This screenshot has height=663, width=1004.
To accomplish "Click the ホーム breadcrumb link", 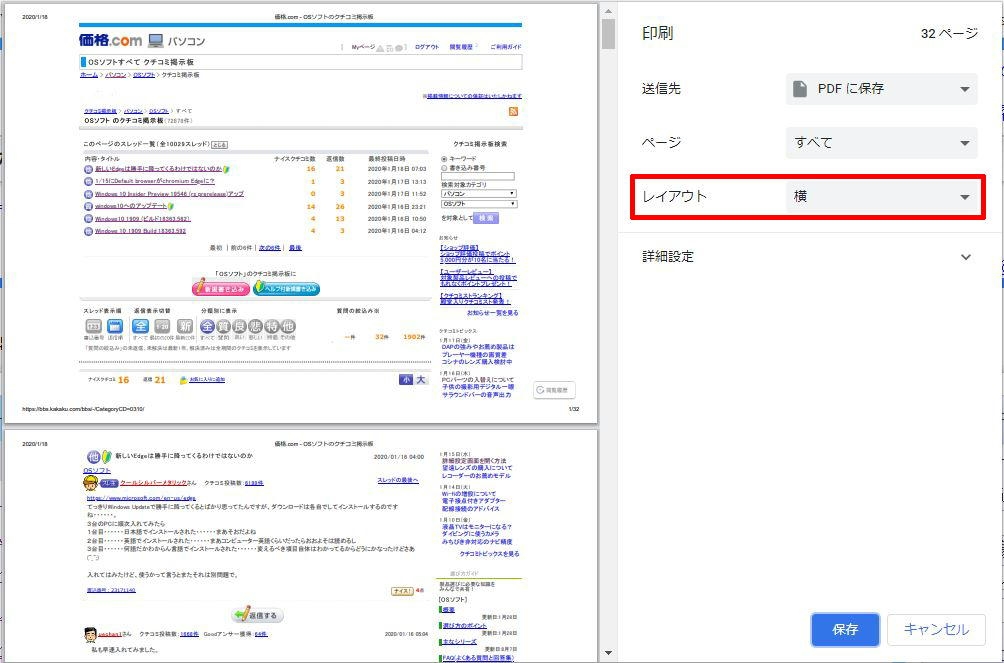I will click(x=89, y=75).
